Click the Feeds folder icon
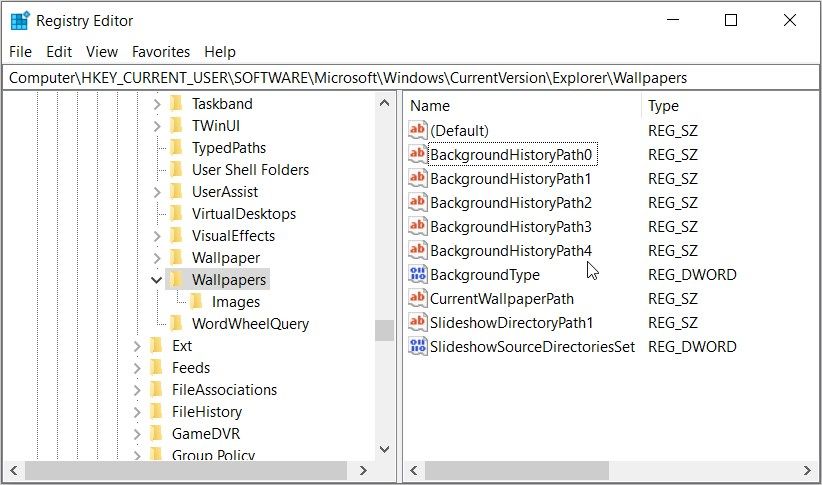 point(156,368)
